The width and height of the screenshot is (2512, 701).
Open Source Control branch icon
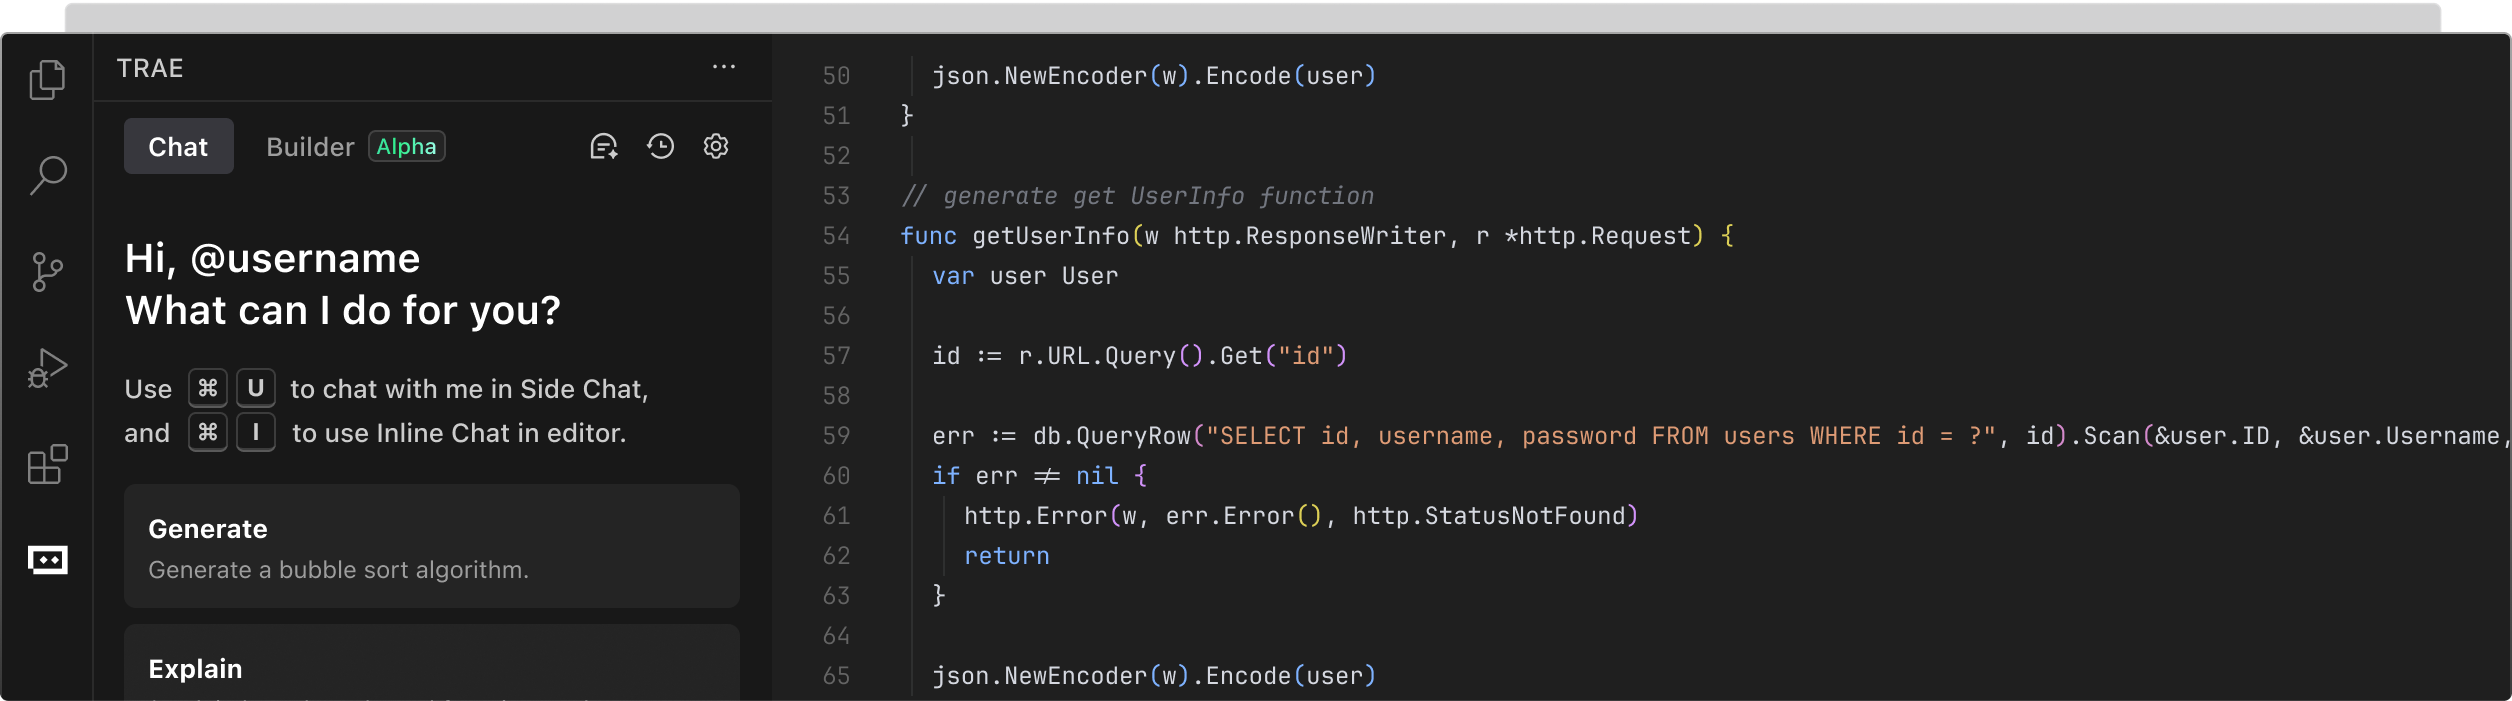pos(47,272)
